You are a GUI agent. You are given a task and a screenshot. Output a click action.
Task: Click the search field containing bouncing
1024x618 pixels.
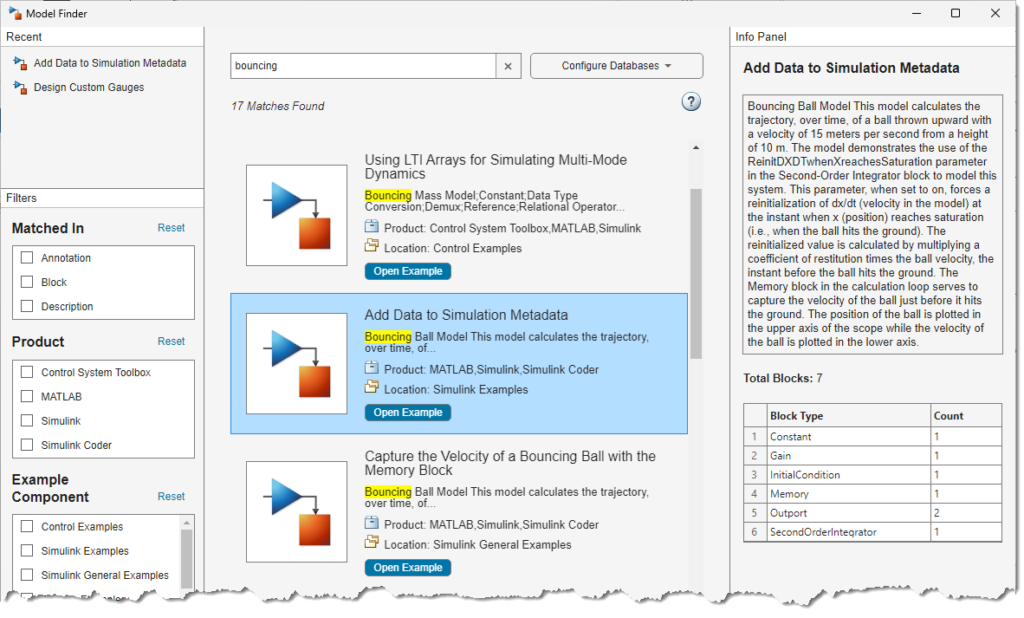click(x=363, y=66)
